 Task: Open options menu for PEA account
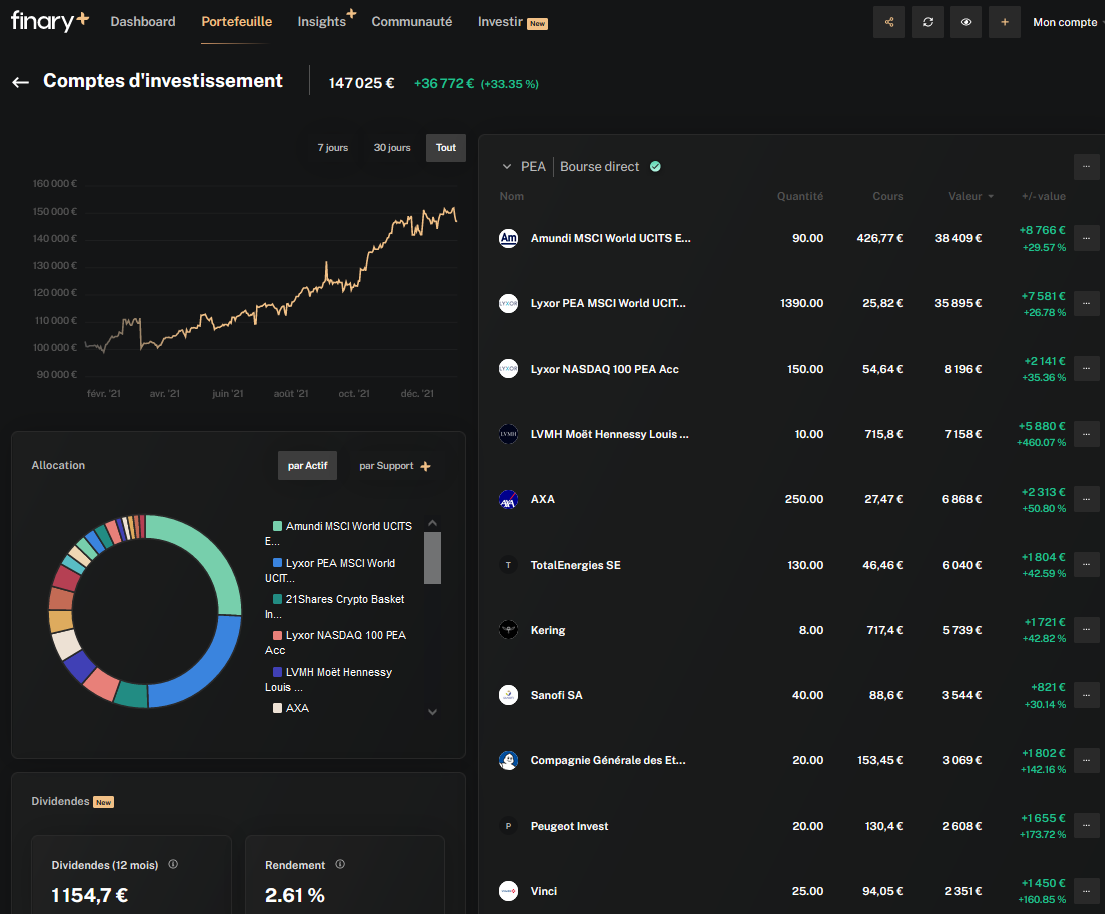tap(1086, 166)
